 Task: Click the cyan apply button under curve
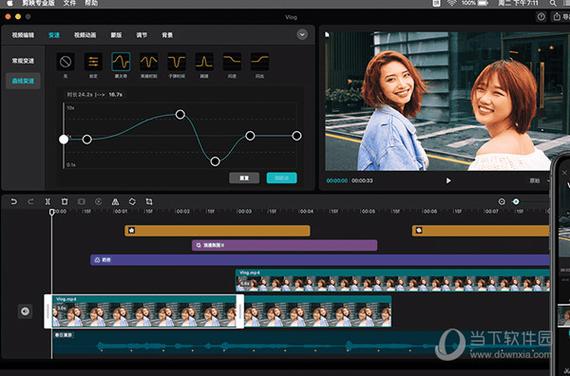tap(282, 178)
